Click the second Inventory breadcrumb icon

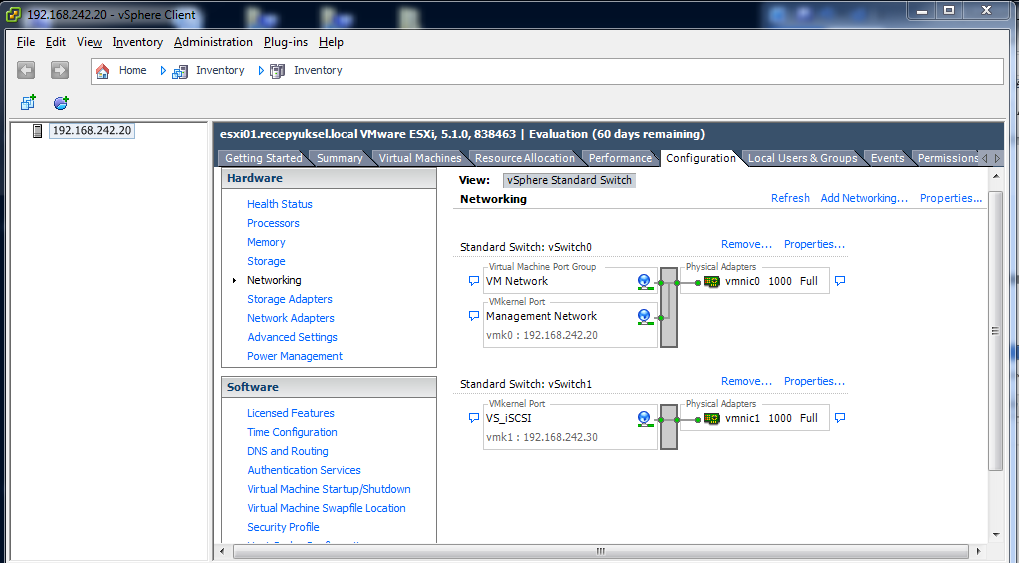277,72
